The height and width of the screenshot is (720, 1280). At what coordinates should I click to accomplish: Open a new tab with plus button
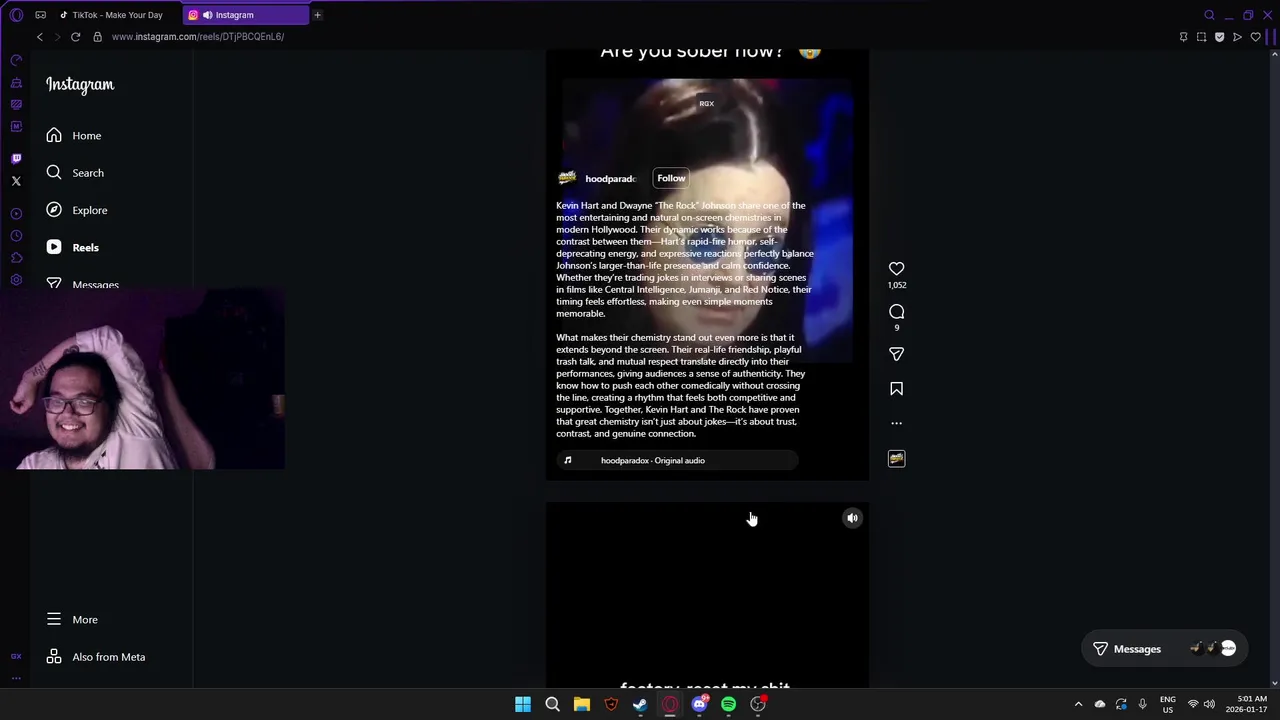click(x=317, y=15)
